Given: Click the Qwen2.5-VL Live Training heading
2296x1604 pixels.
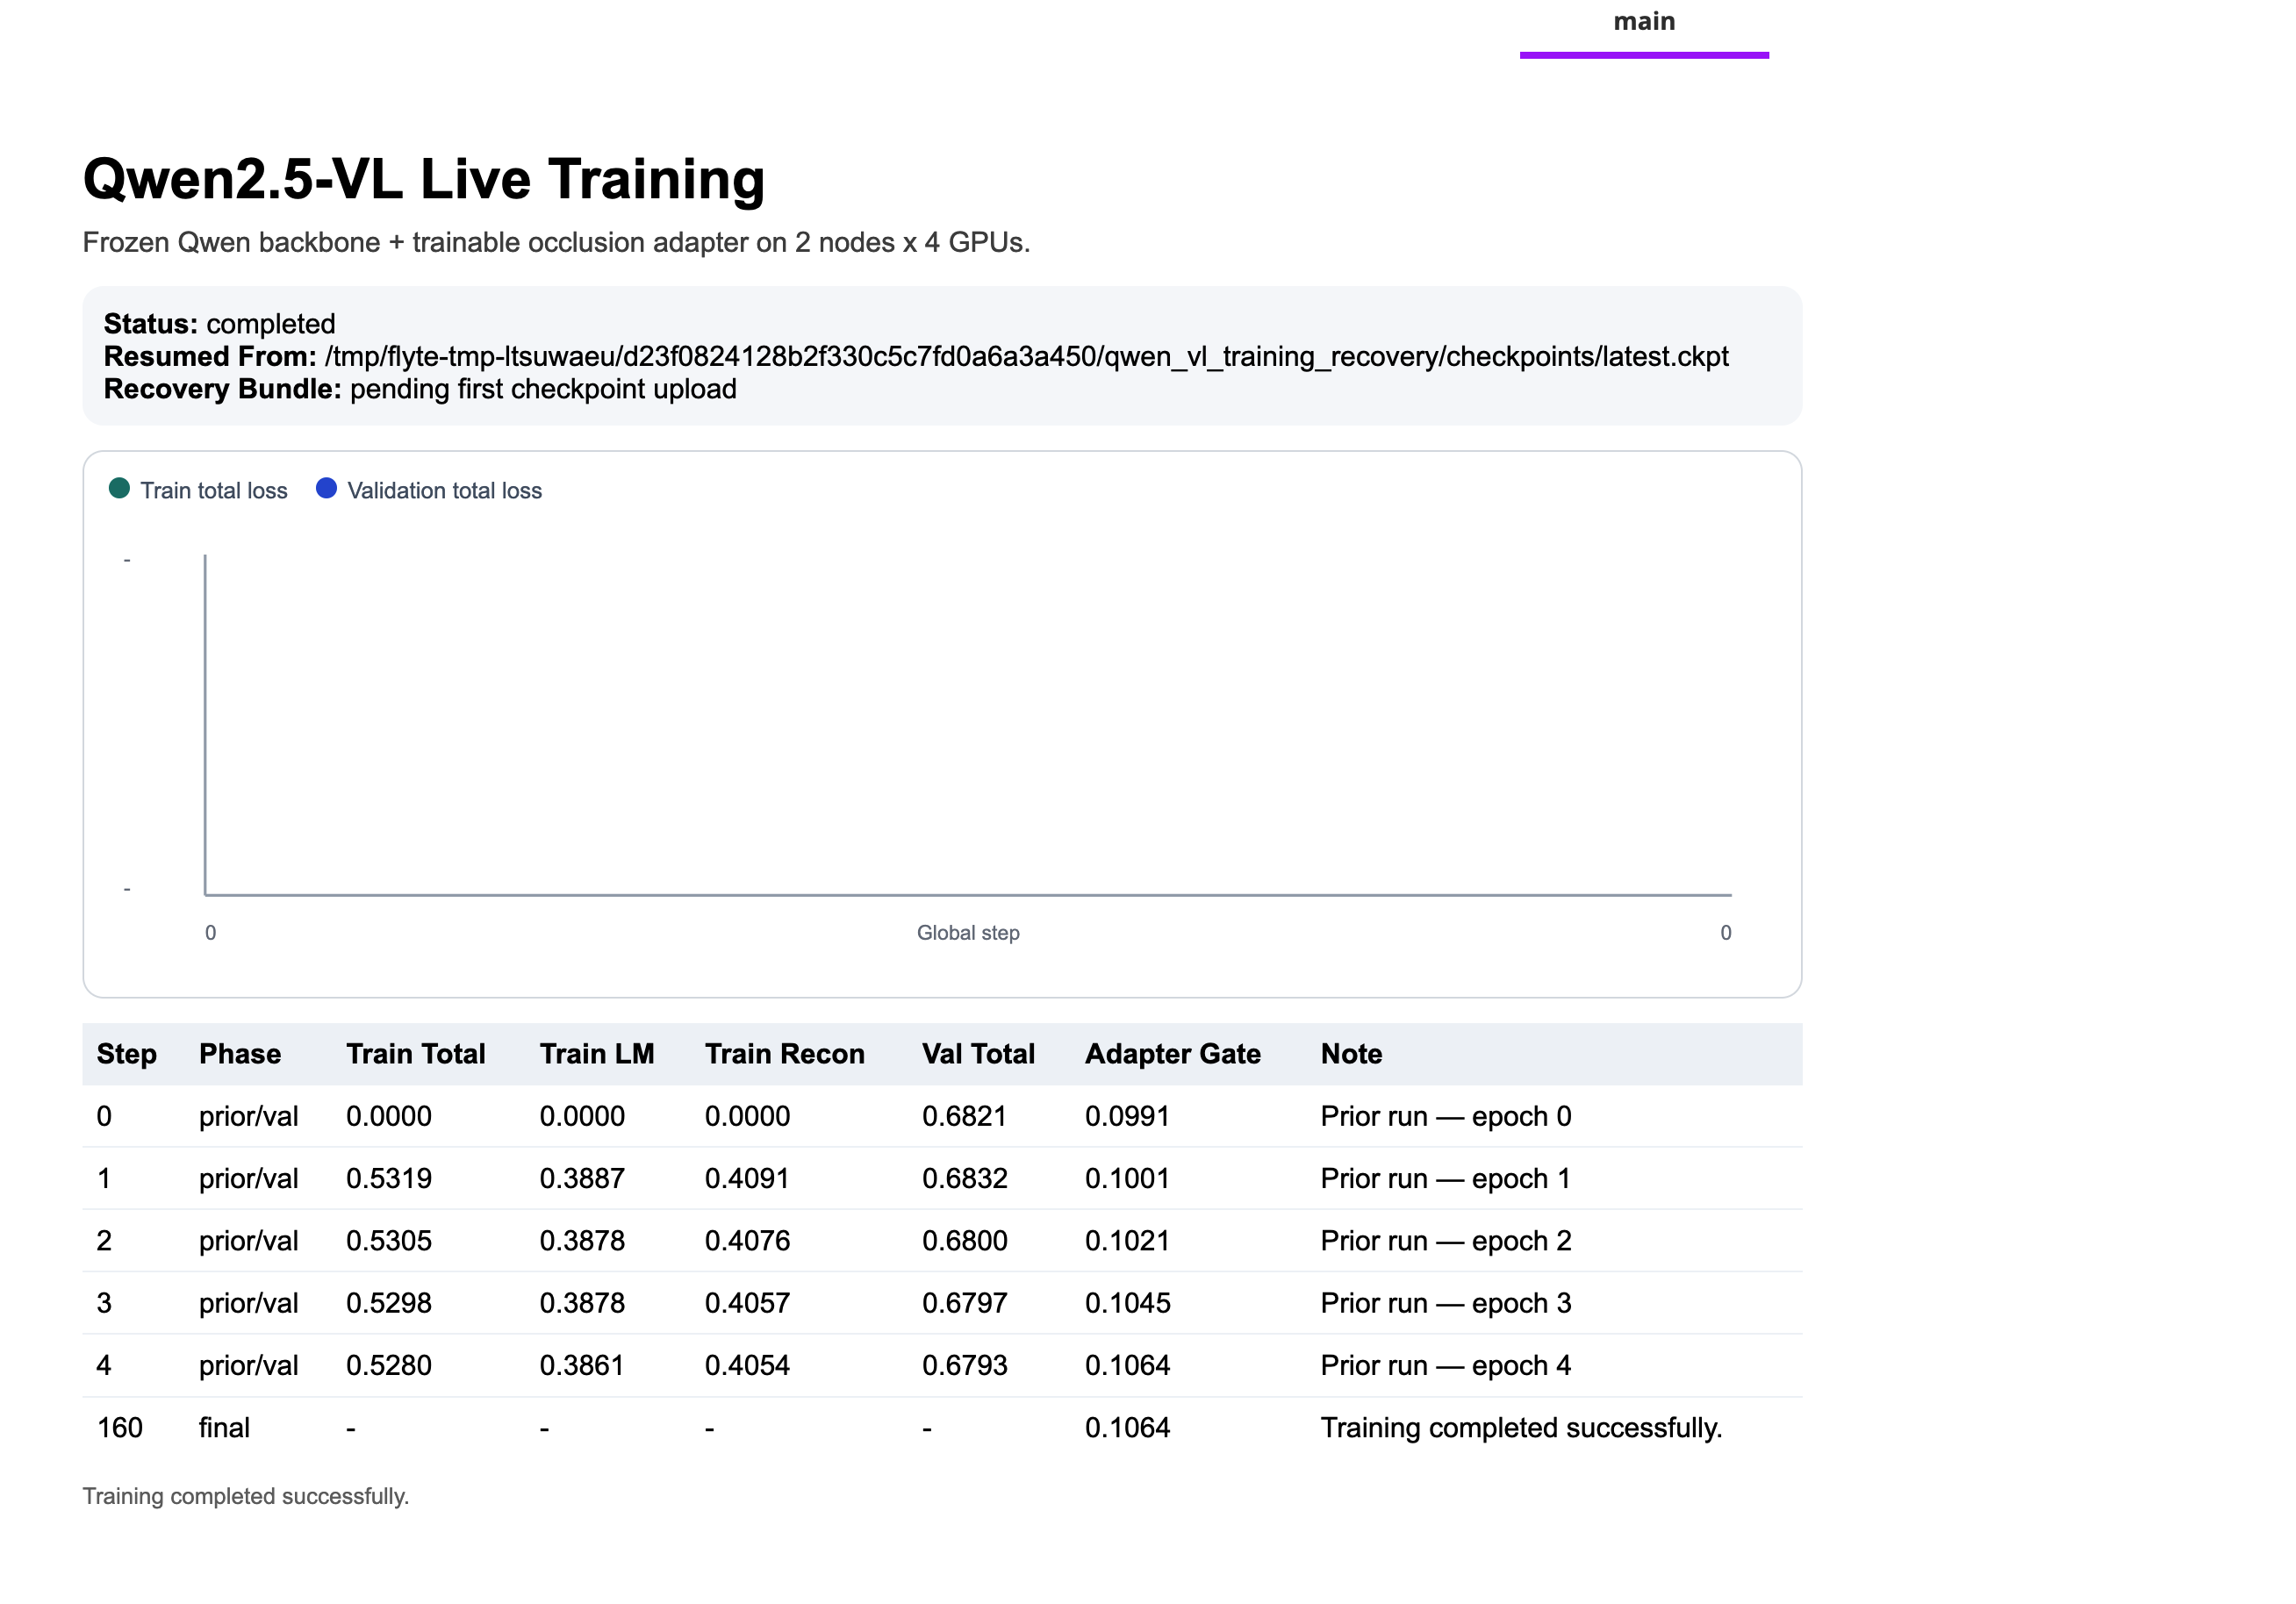Looking at the screenshot, I should (x=423, y=180).
